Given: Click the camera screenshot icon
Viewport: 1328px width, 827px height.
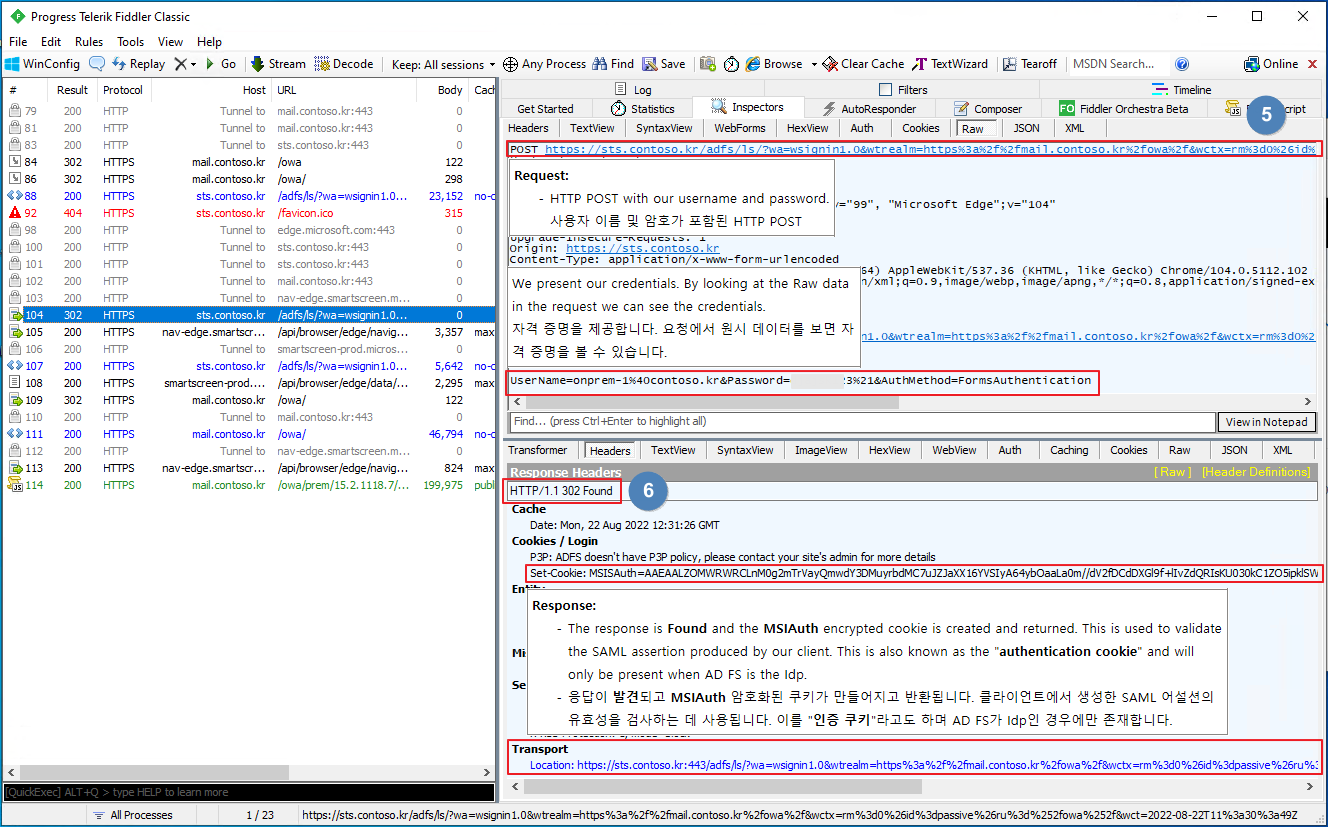Looking at the screenshot, I should 708,64.
